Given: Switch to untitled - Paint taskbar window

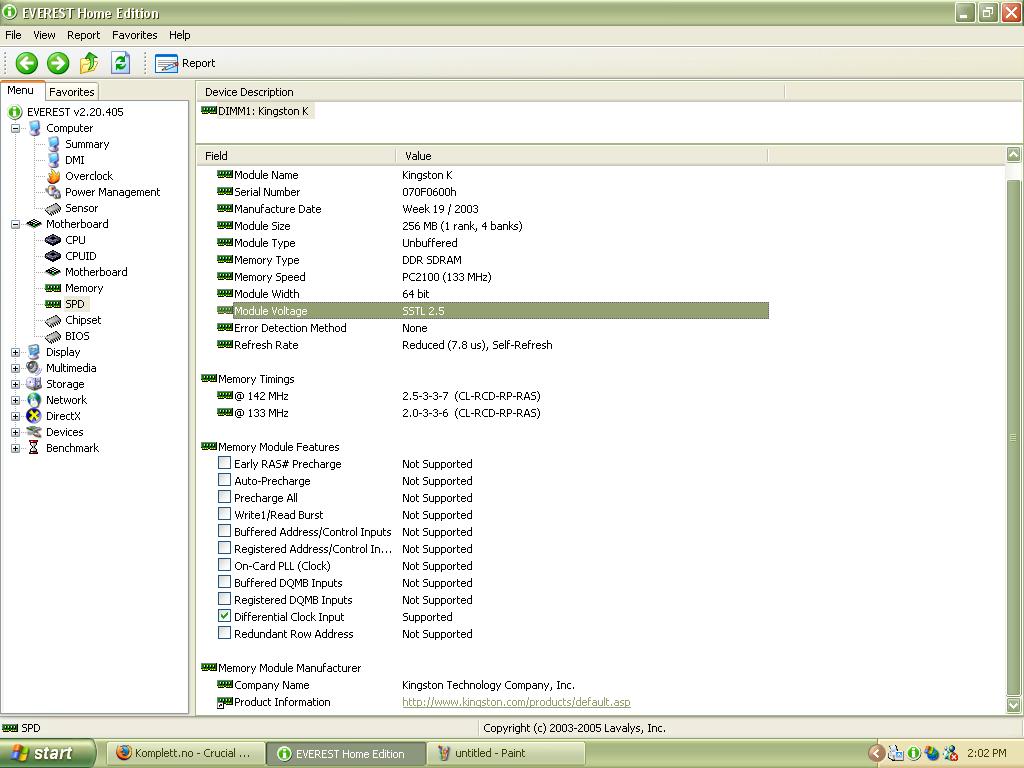Looking at the screenshot, I should click(506, 753).
